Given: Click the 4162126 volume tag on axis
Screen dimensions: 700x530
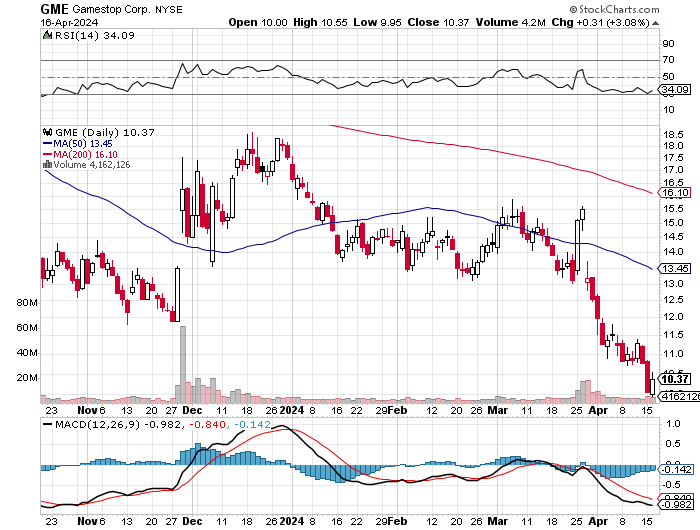Looking at the screenshot, I should [680, 396].
